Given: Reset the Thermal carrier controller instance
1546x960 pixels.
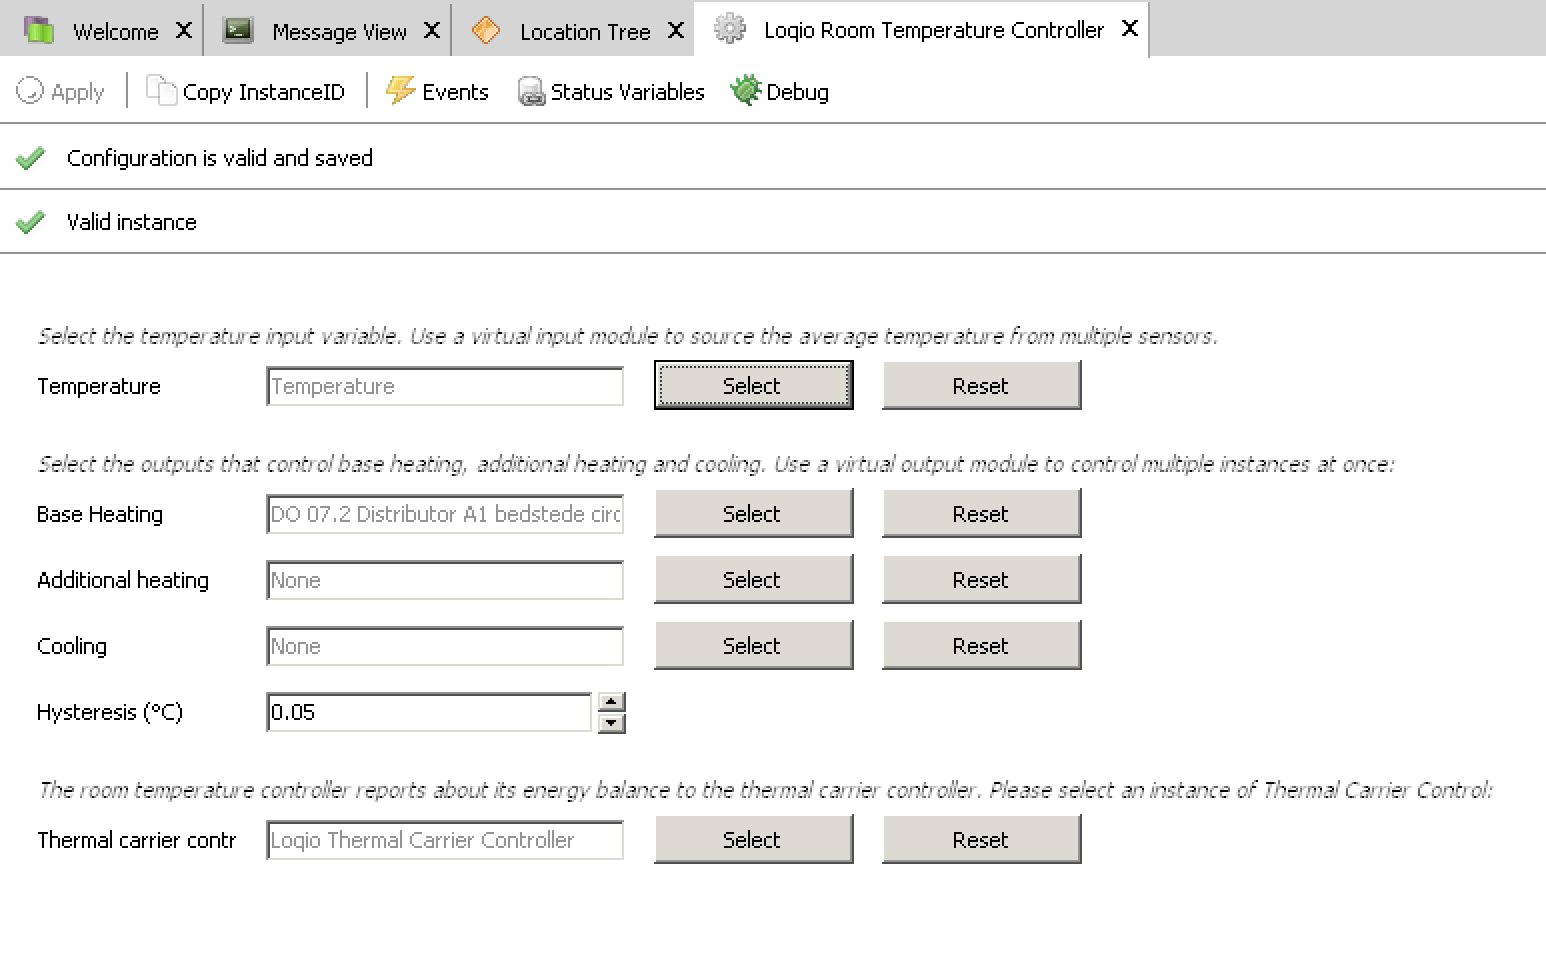Looking at the screenshot, I should (980, 840).
